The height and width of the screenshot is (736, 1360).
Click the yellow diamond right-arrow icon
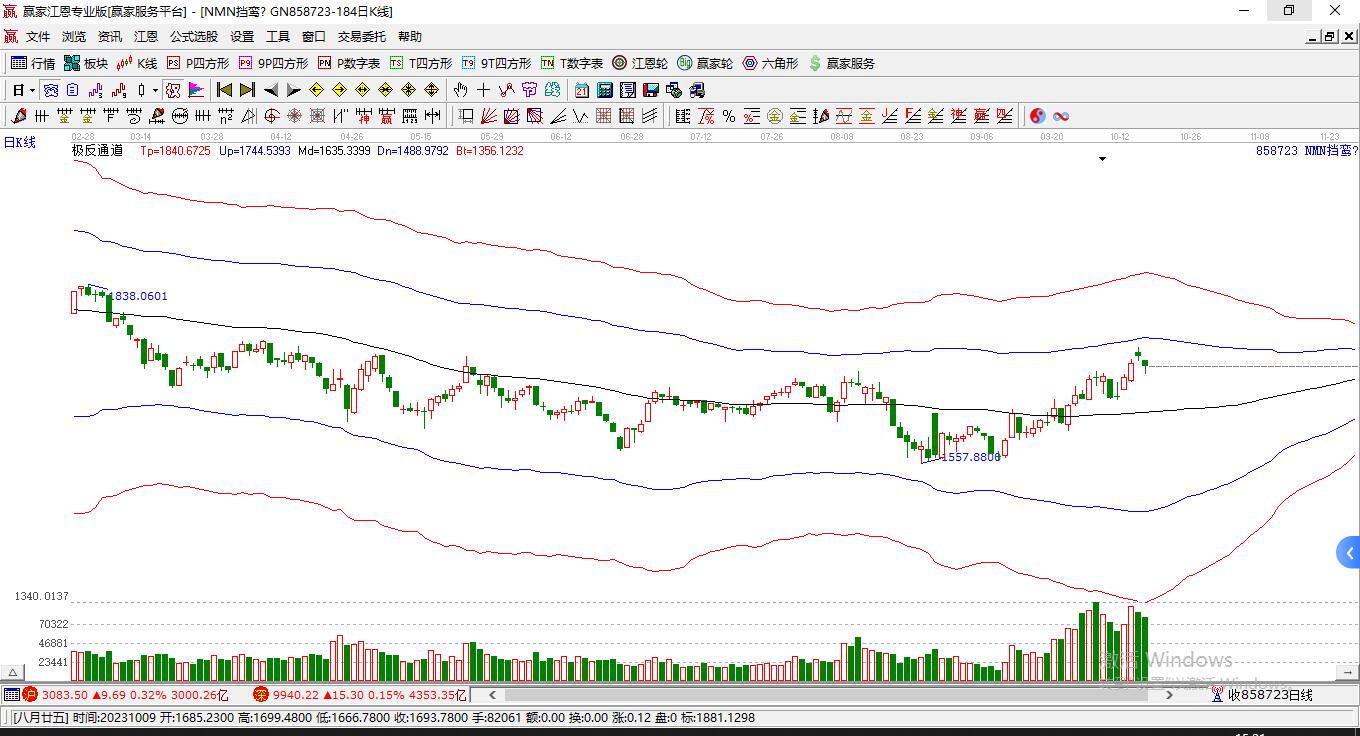[339, 90]
